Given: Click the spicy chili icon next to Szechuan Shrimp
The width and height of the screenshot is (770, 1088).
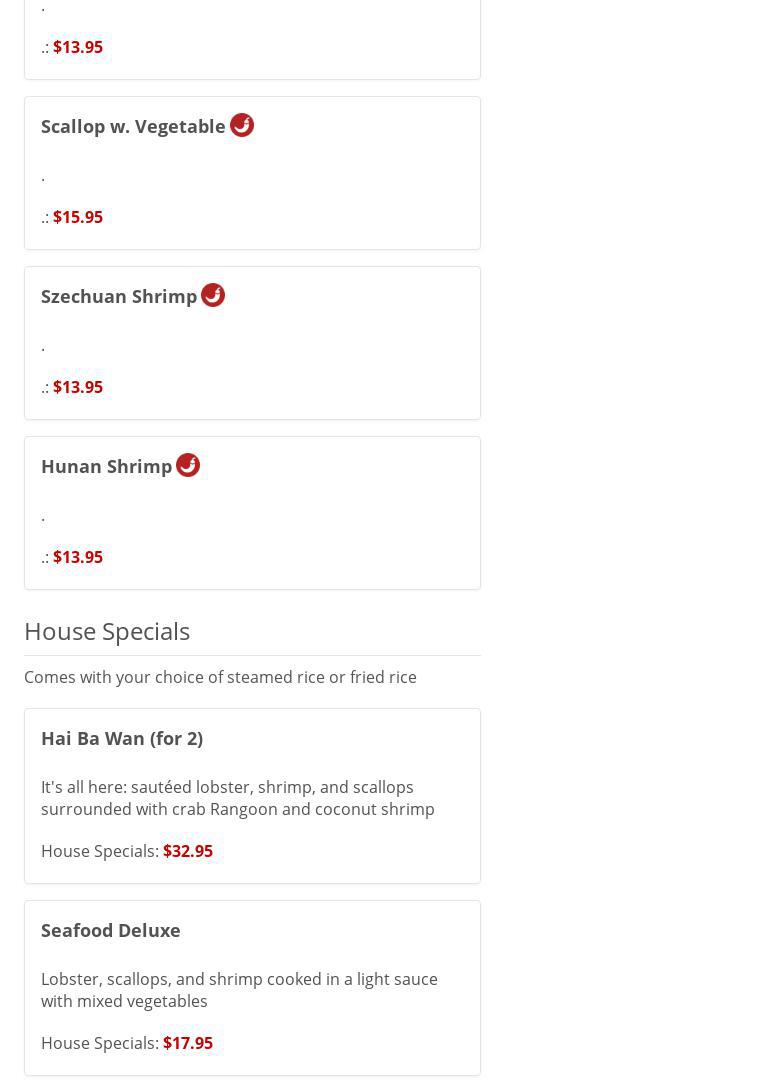Looking at the screenshot, I should (213, 295).
